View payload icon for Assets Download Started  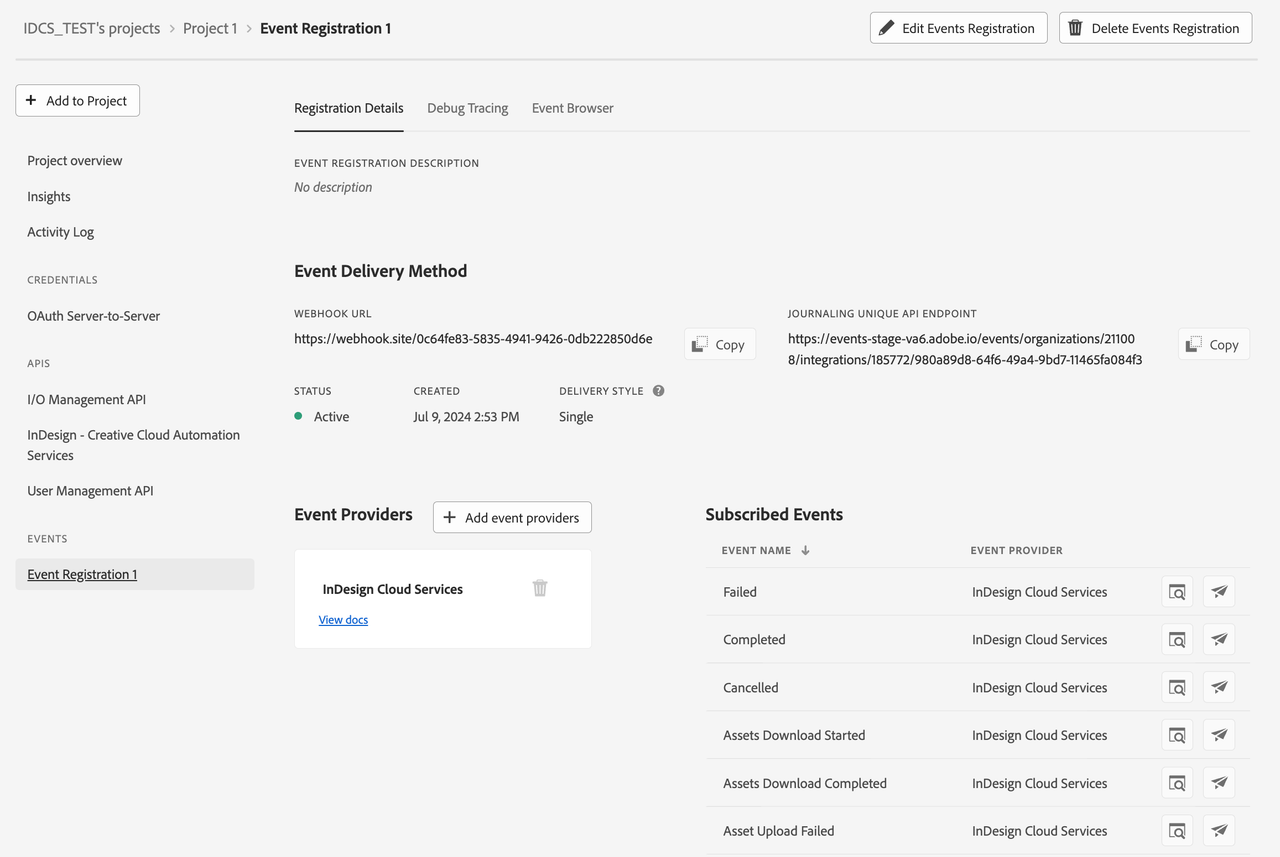pos(1178,735)
